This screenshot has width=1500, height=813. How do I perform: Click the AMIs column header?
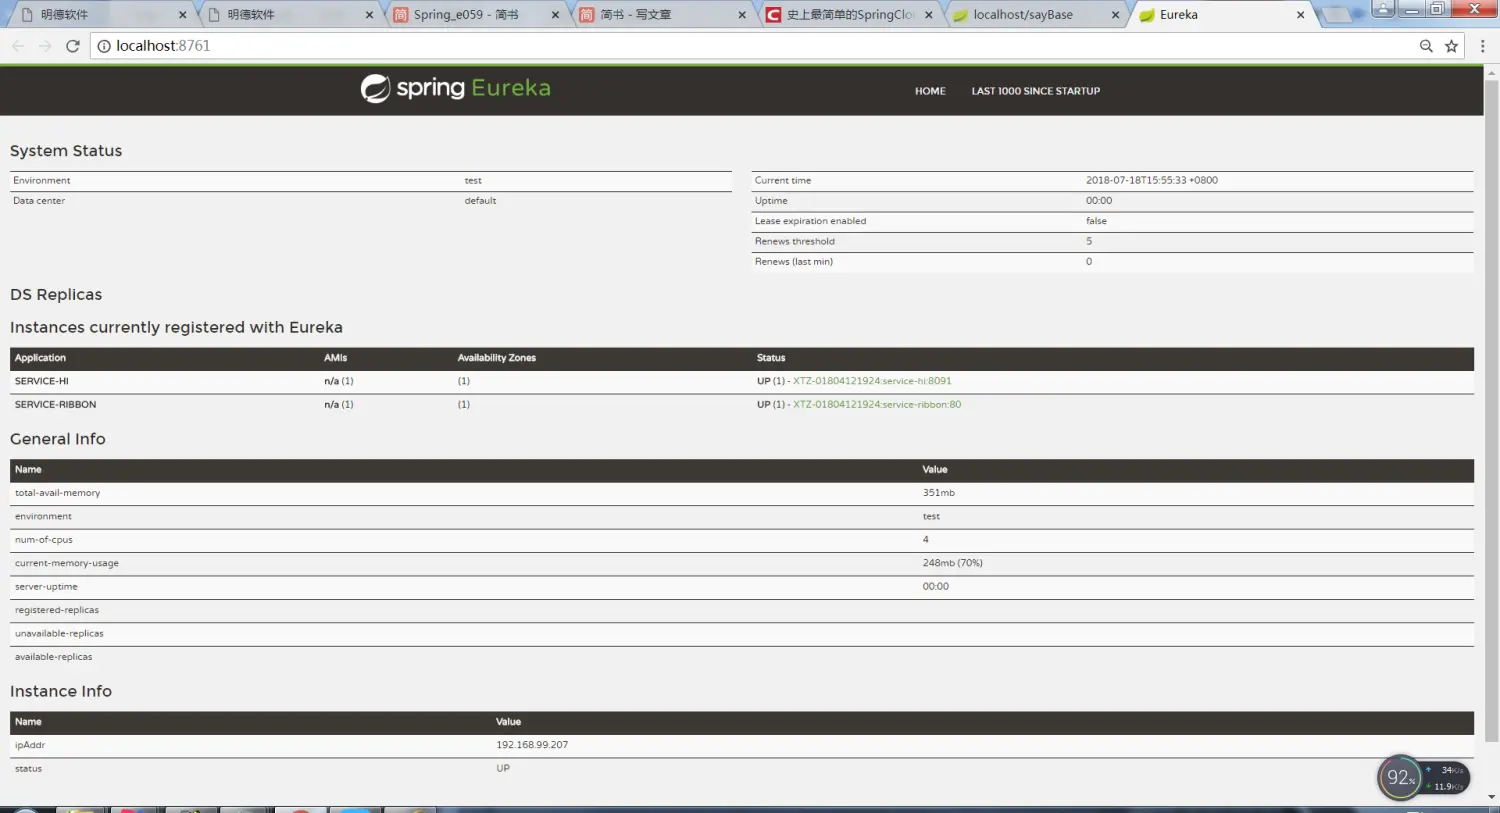coord(336,358)
